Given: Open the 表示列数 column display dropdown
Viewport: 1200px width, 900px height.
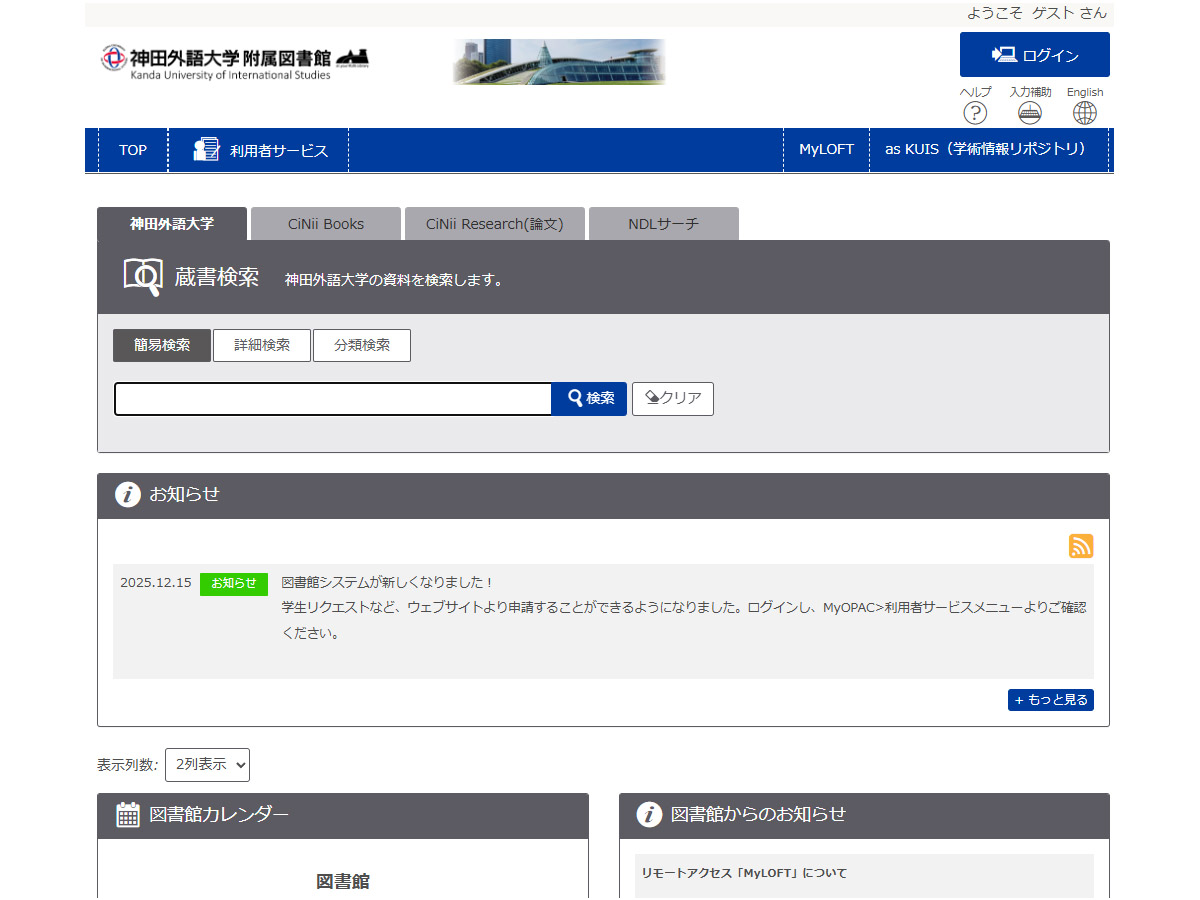Looking at the screenshot, I should pos(207,764).
